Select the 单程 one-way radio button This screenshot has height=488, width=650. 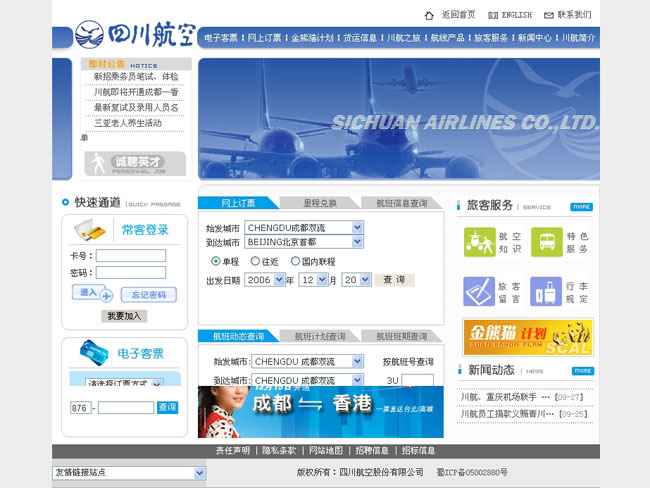tap(215, 261)
